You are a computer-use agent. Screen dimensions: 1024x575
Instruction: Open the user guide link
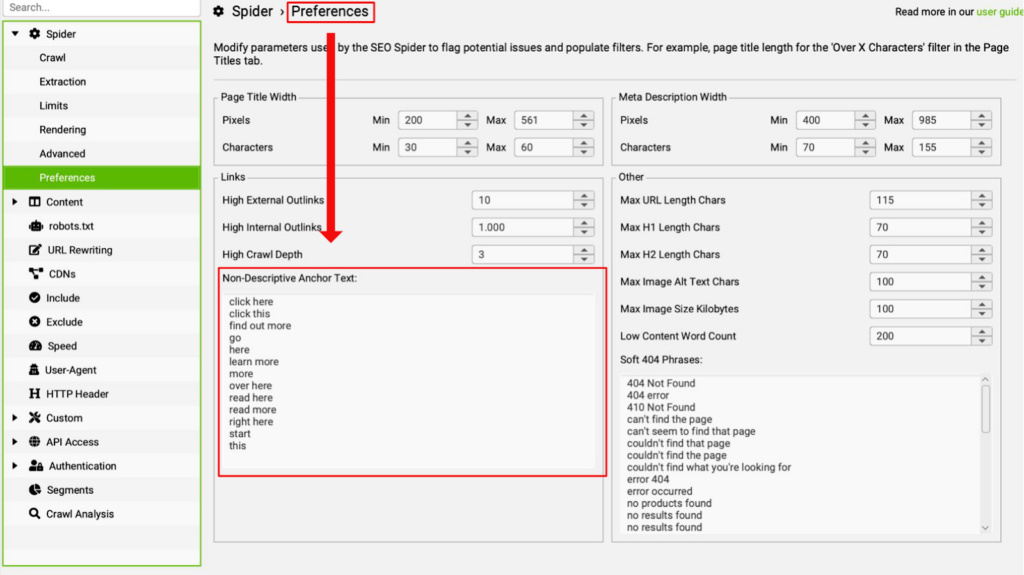(x=999, y=12)
